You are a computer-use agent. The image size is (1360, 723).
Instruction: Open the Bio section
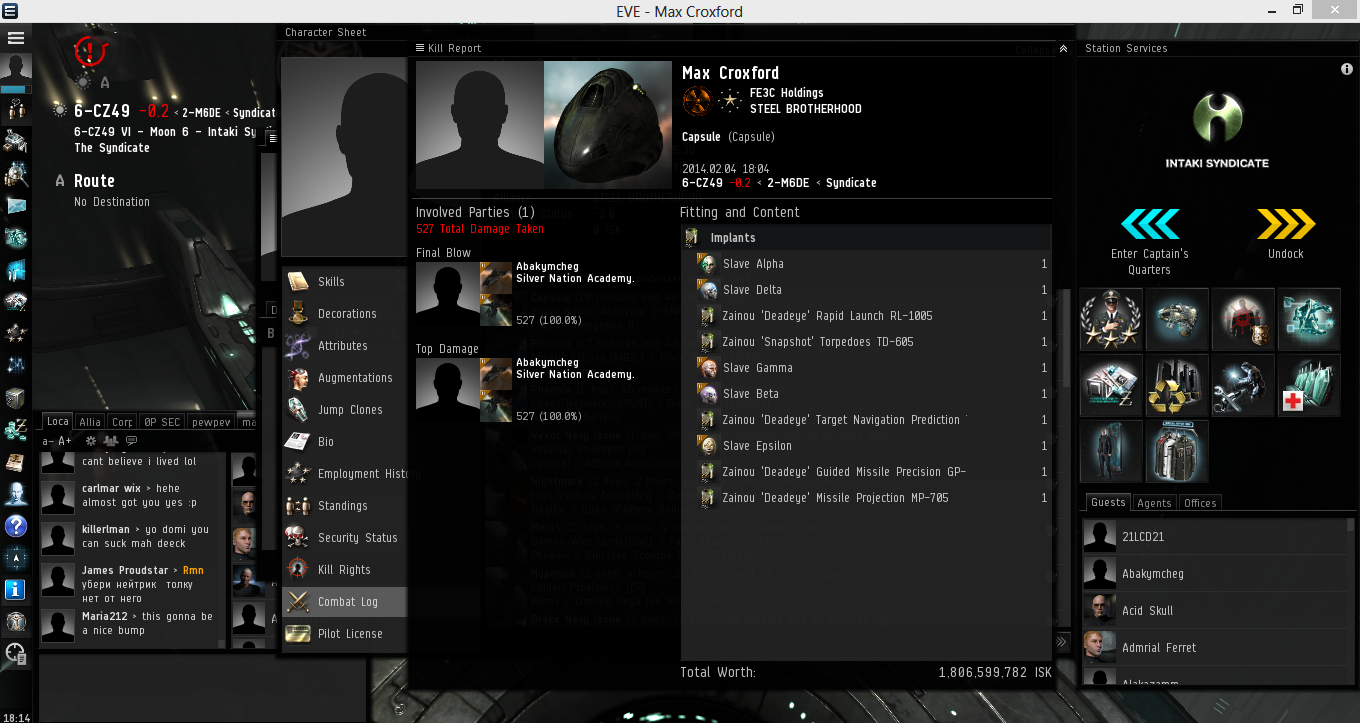344,442
